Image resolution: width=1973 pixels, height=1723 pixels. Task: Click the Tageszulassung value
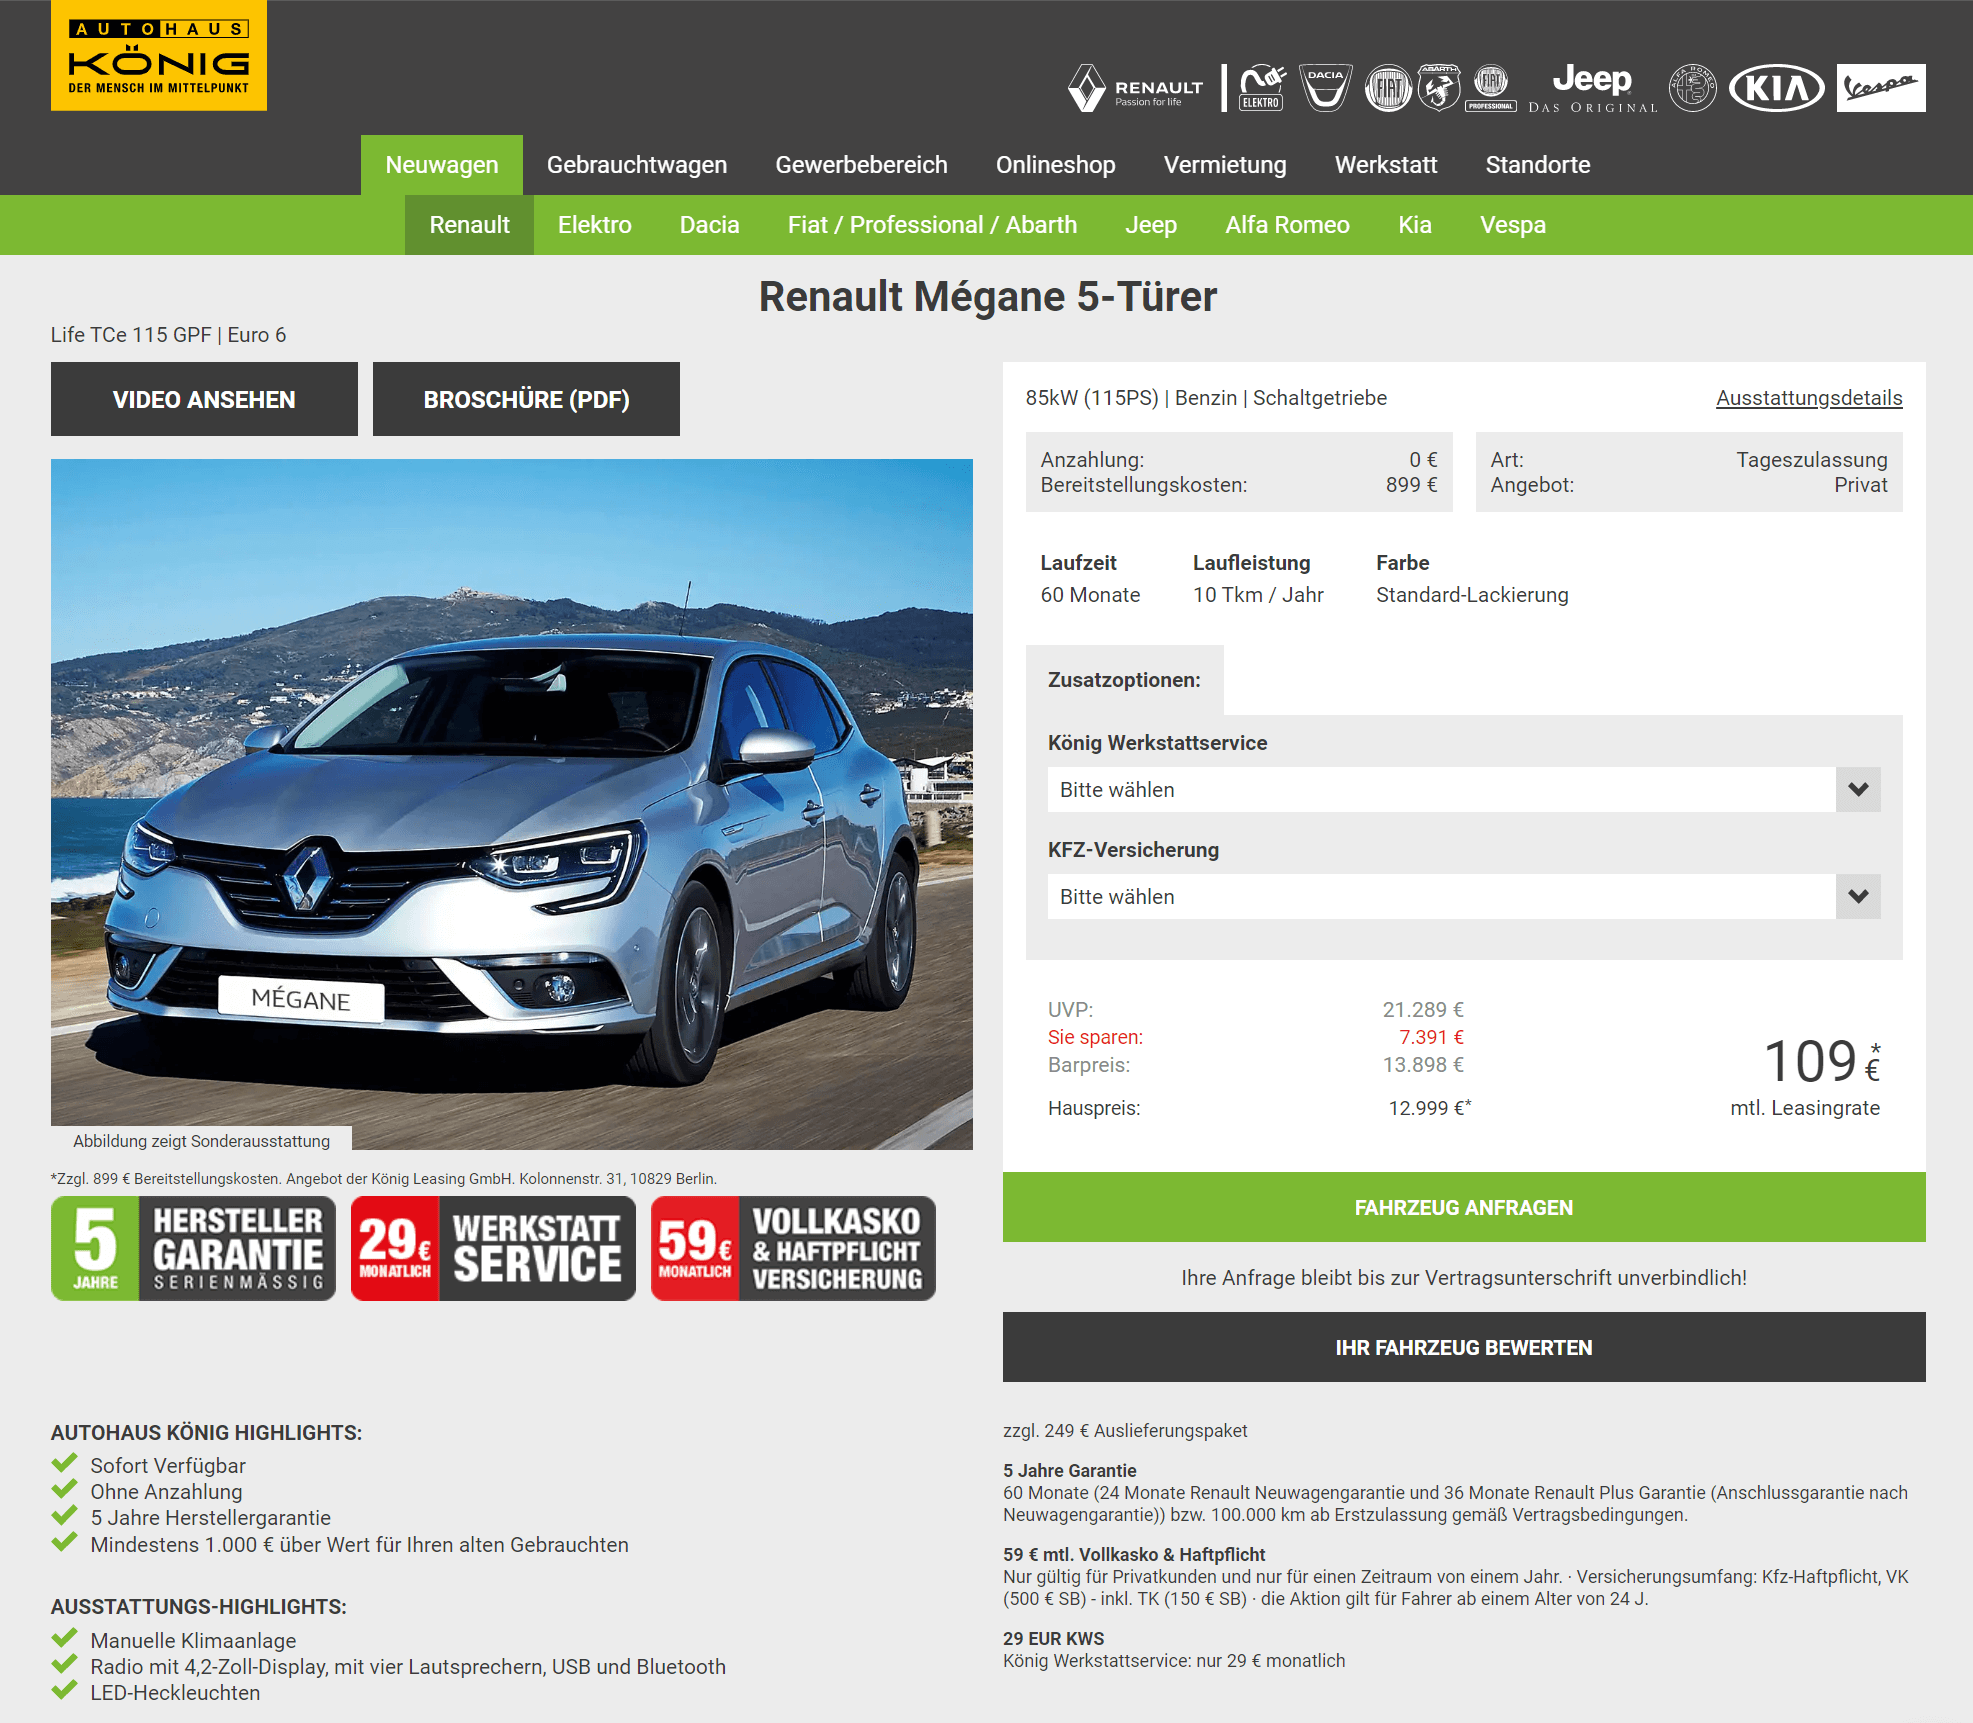(1811, 460)
